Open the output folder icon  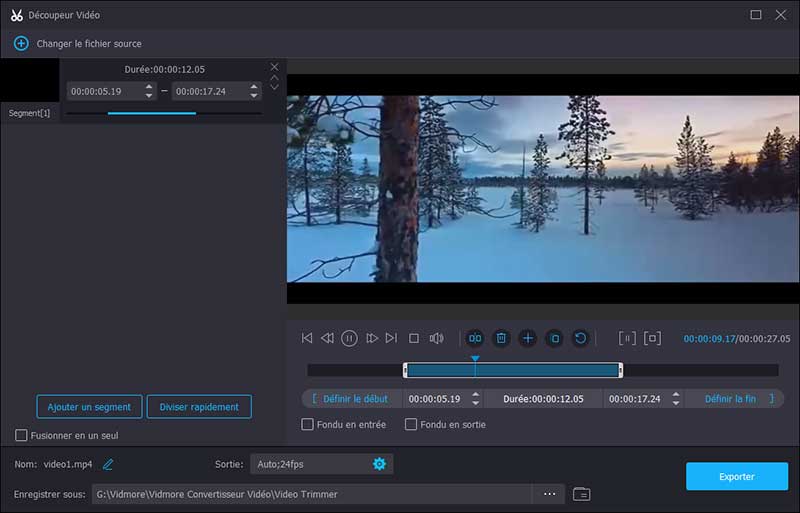coord(581,494)
